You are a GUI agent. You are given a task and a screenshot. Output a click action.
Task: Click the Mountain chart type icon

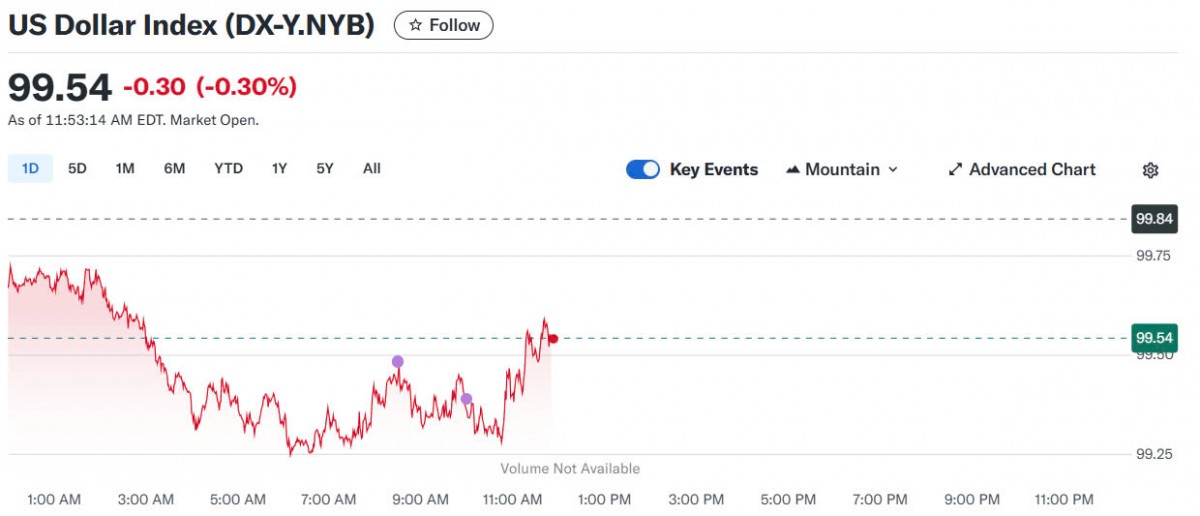click(x=793, y=170)
